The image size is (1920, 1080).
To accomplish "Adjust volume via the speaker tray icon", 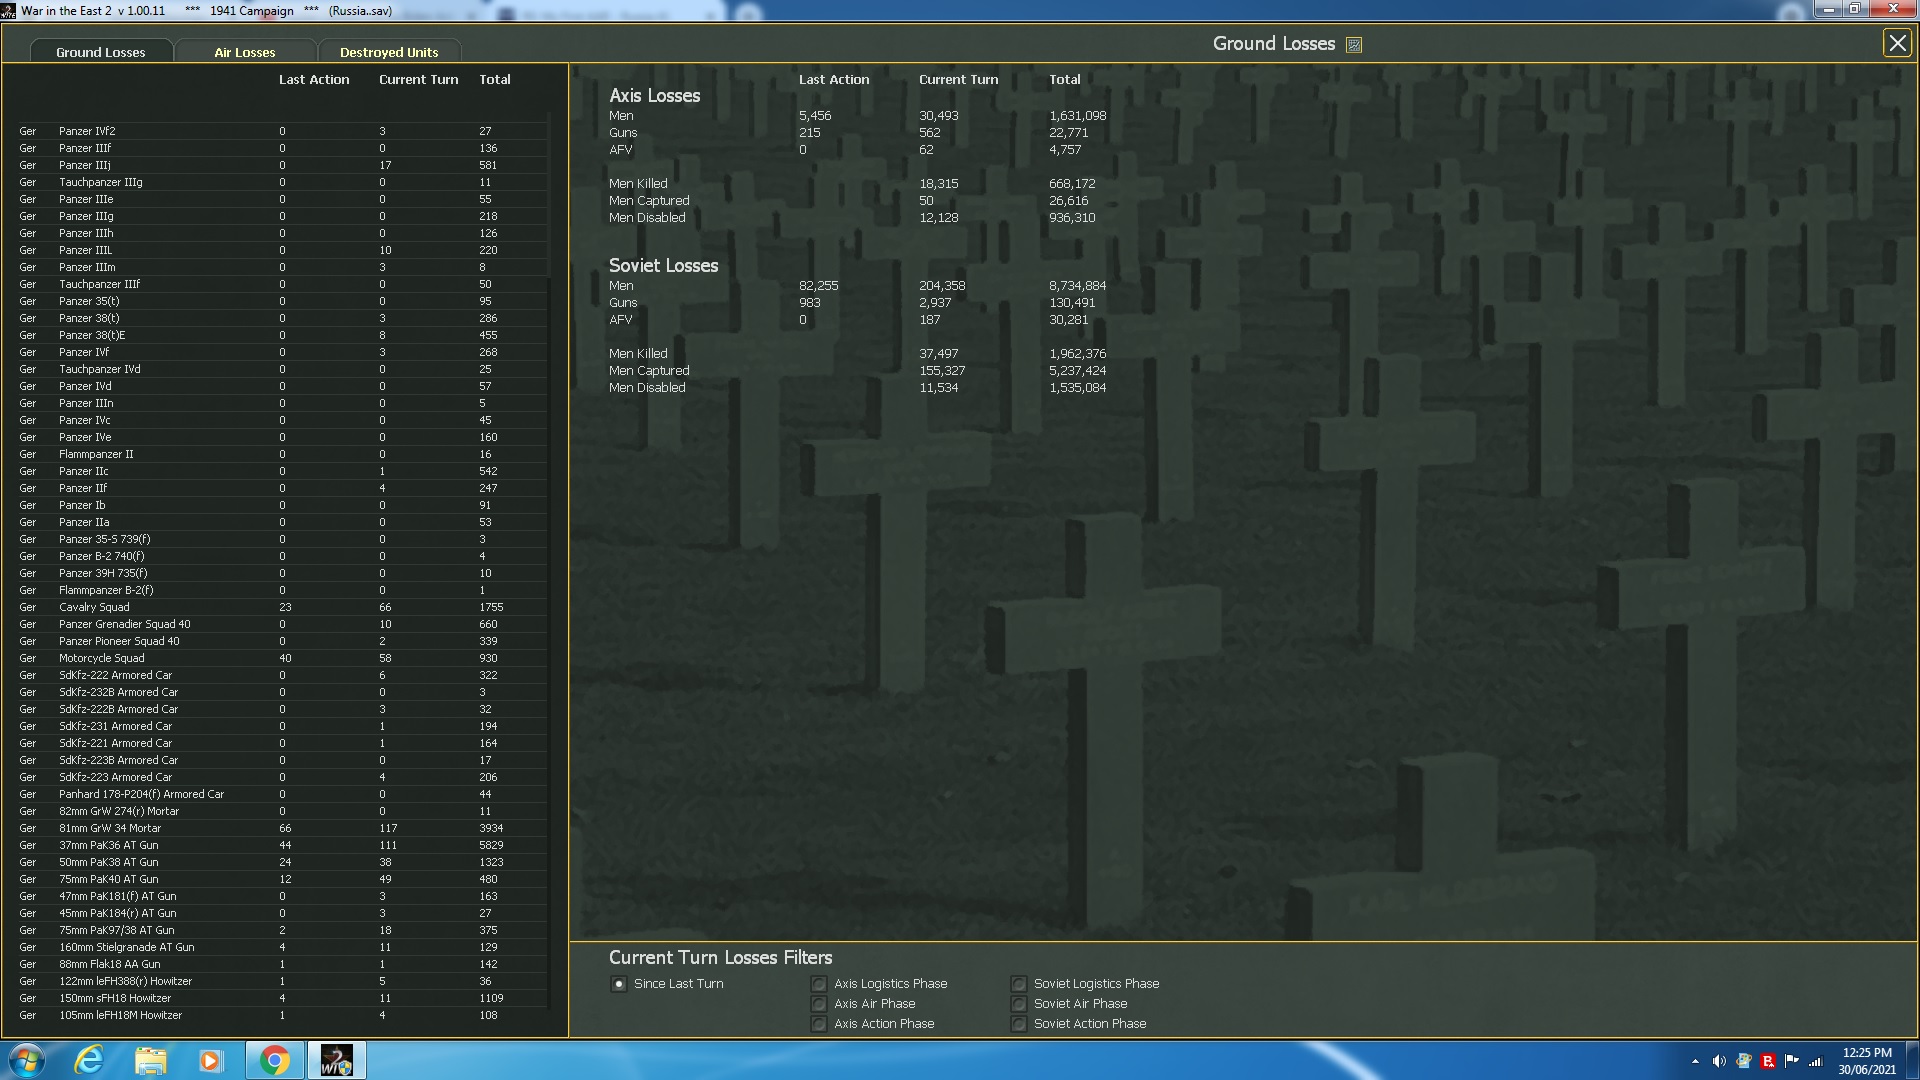I will click(x=1719, y=1060).
